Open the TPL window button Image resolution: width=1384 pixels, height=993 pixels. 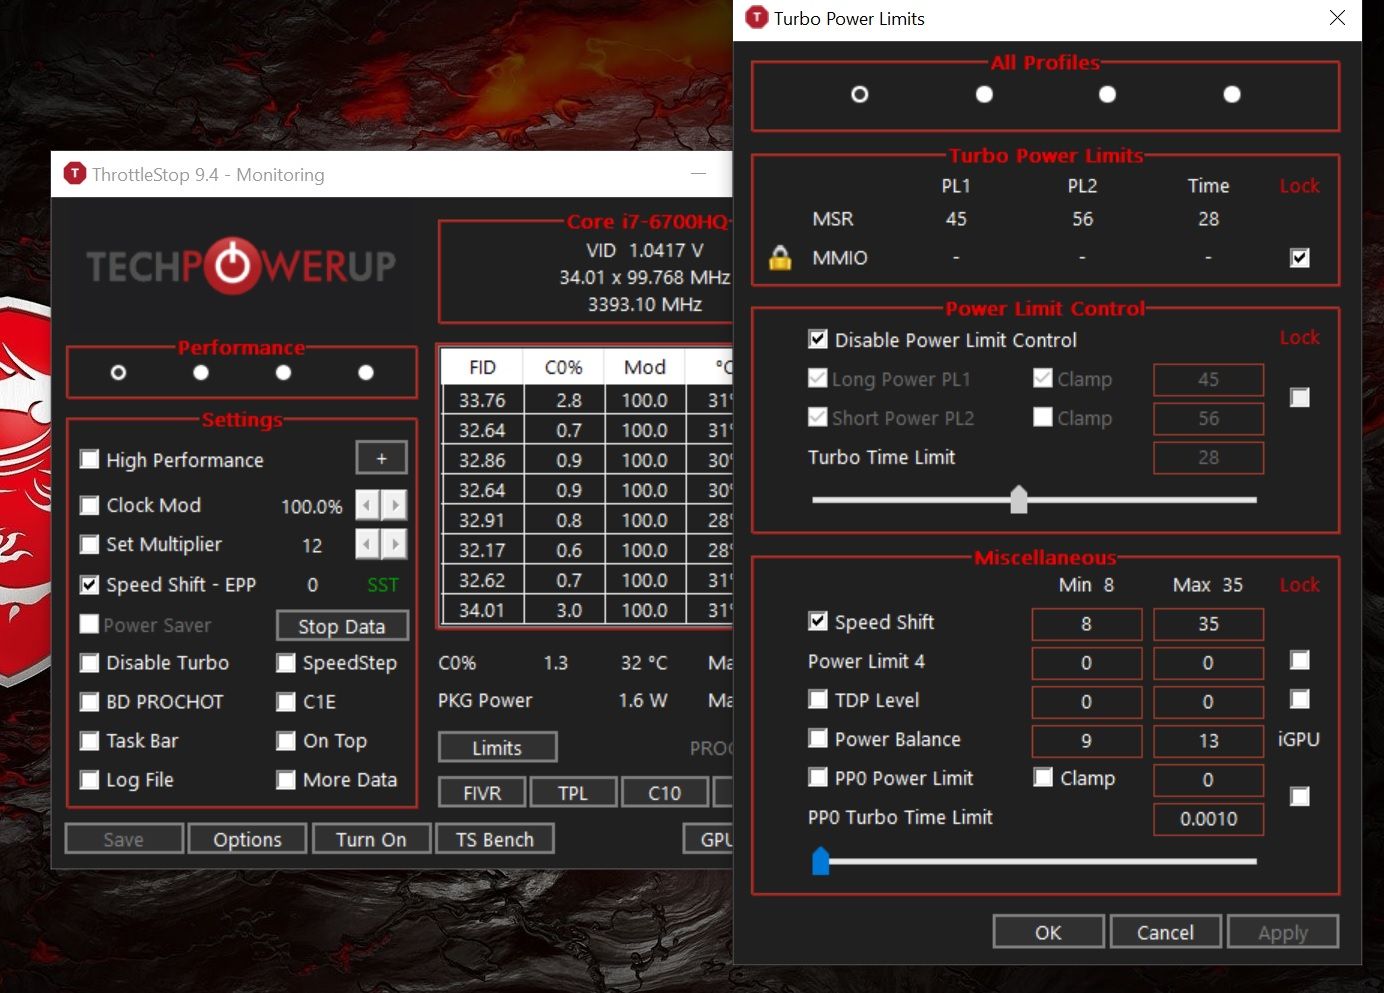click(573, 793)
